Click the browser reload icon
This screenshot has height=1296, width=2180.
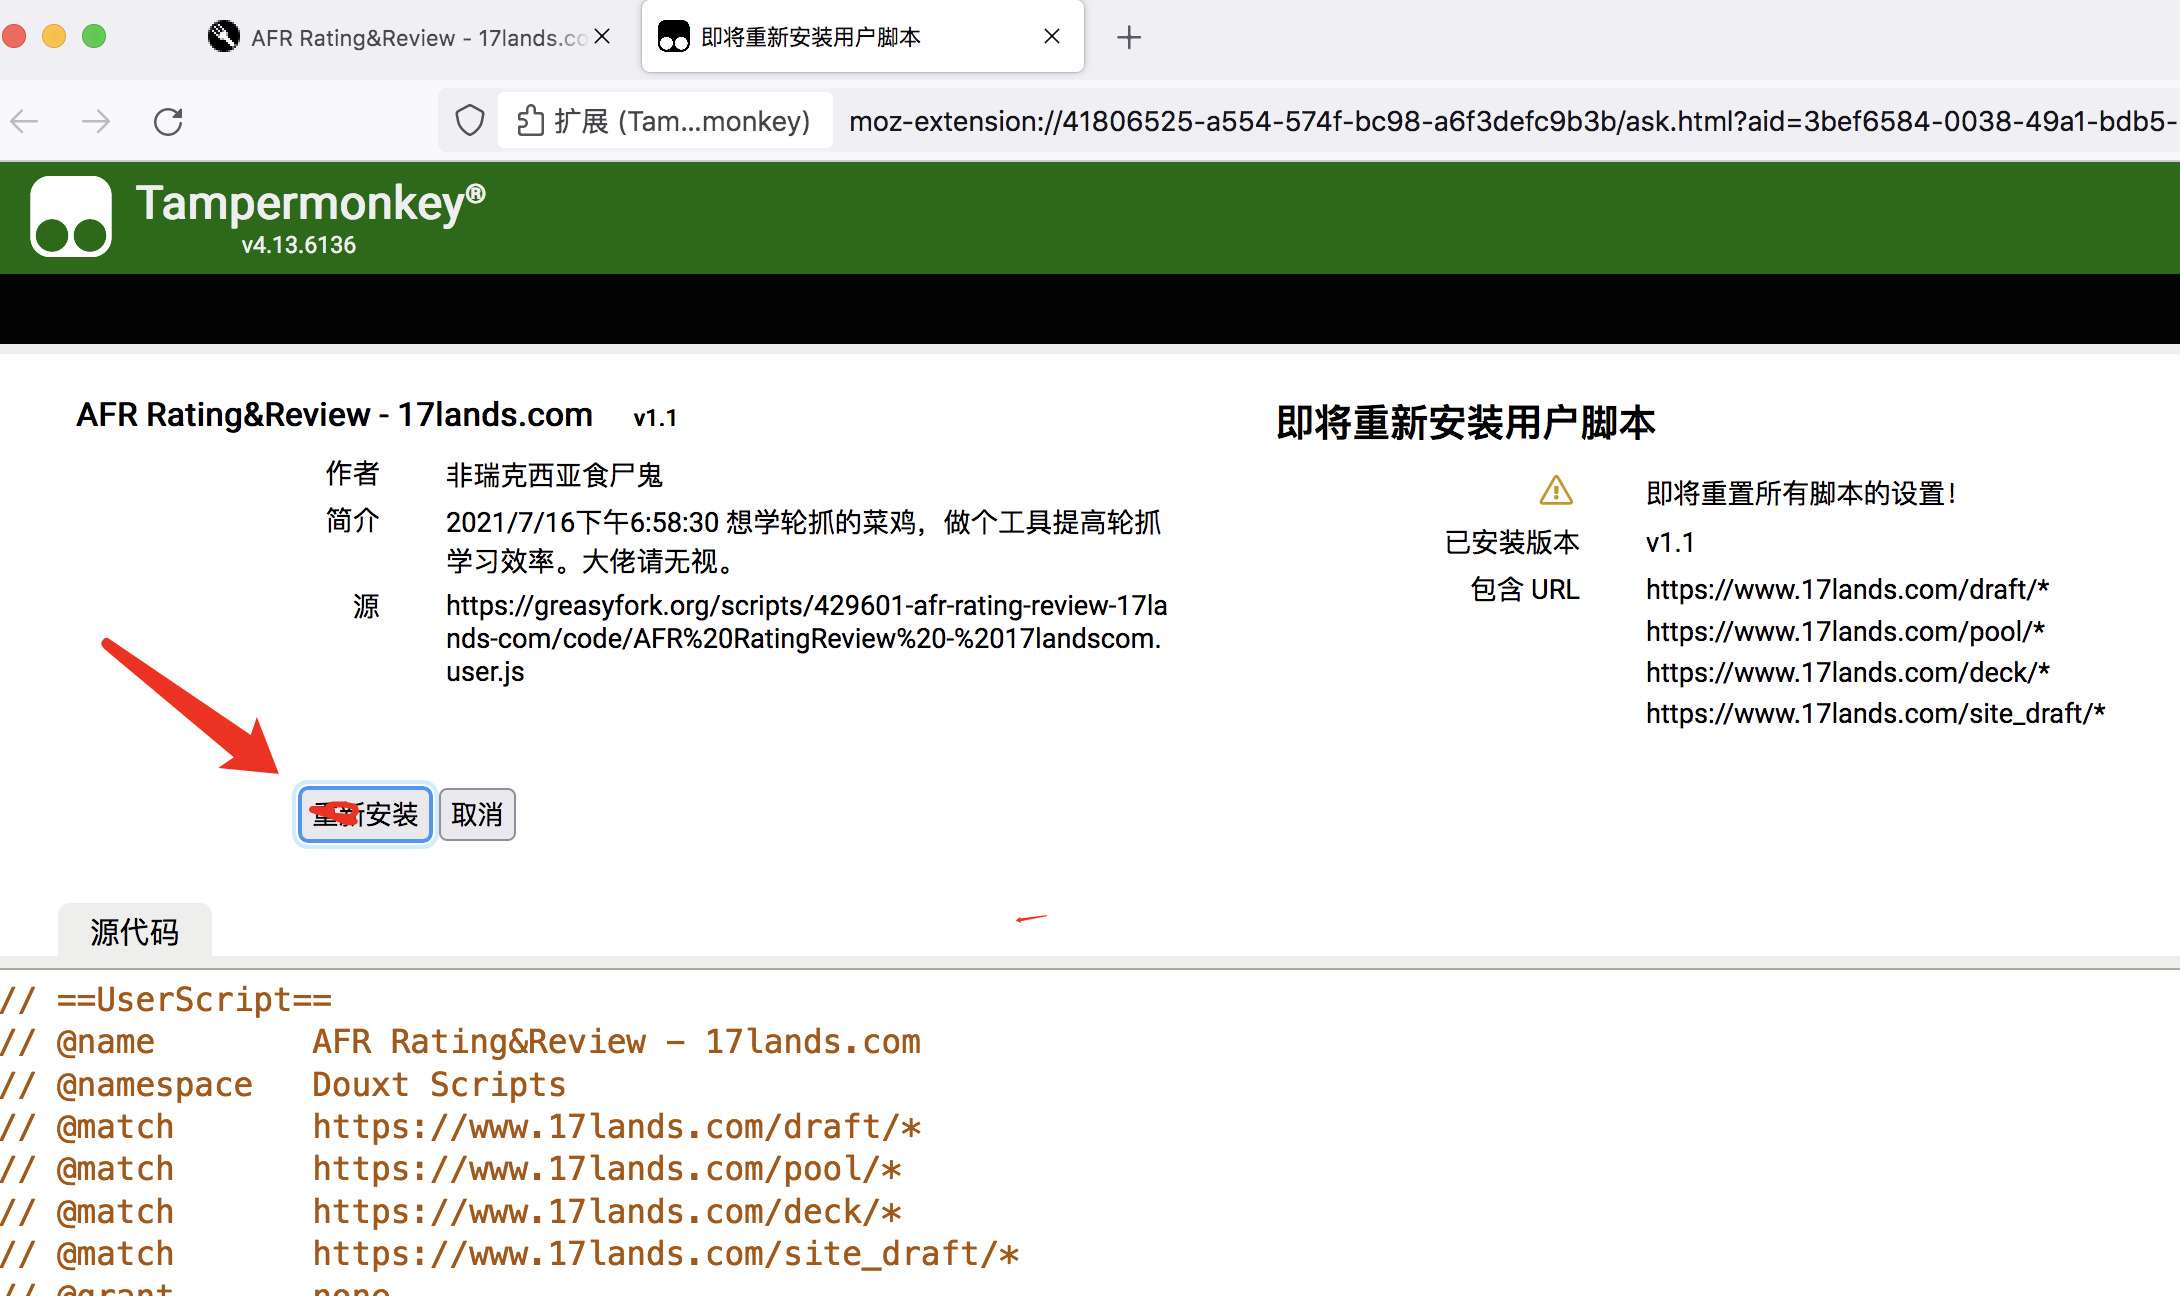[168, 121]
